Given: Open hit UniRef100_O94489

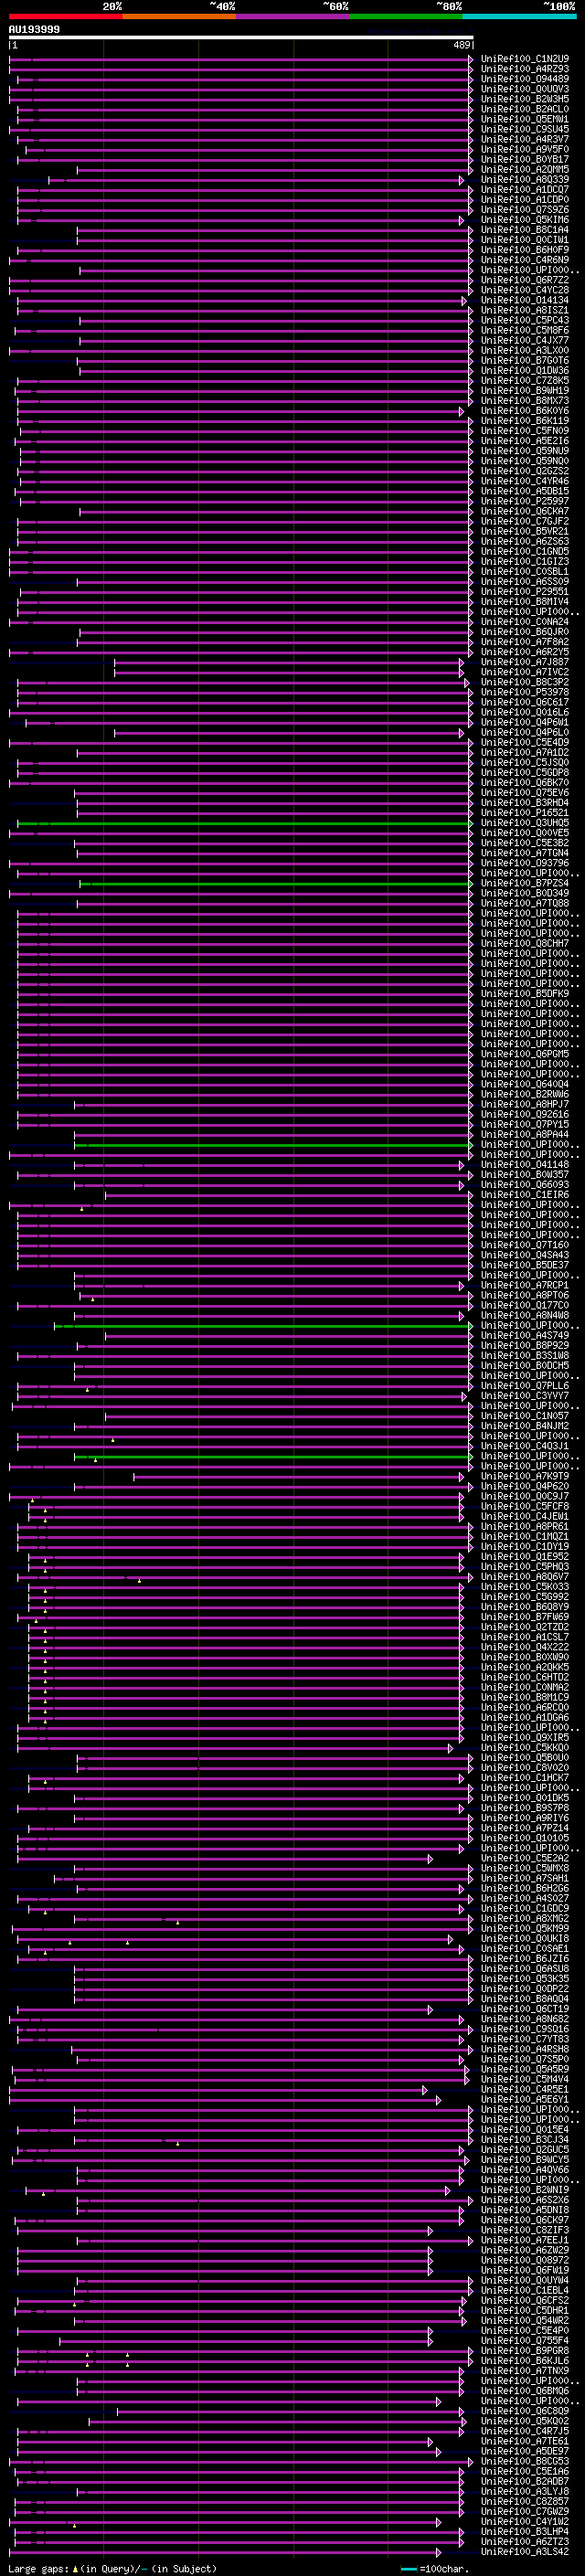Looking at the screenshot, I should point(525,79).
